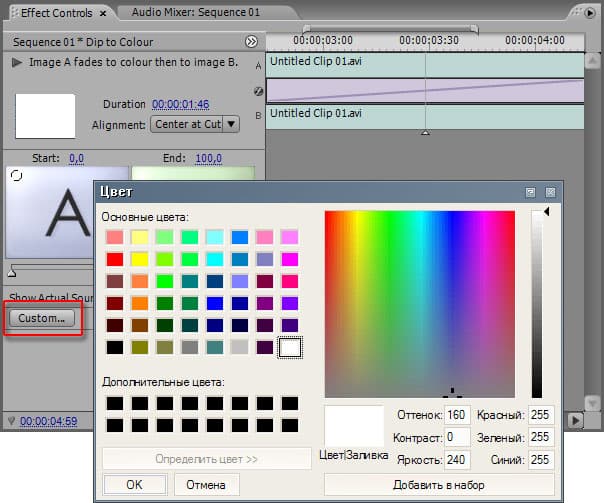Pick the white colour swatch in basic colours
The image size is (604, 503).
click(x=290, y=347)
